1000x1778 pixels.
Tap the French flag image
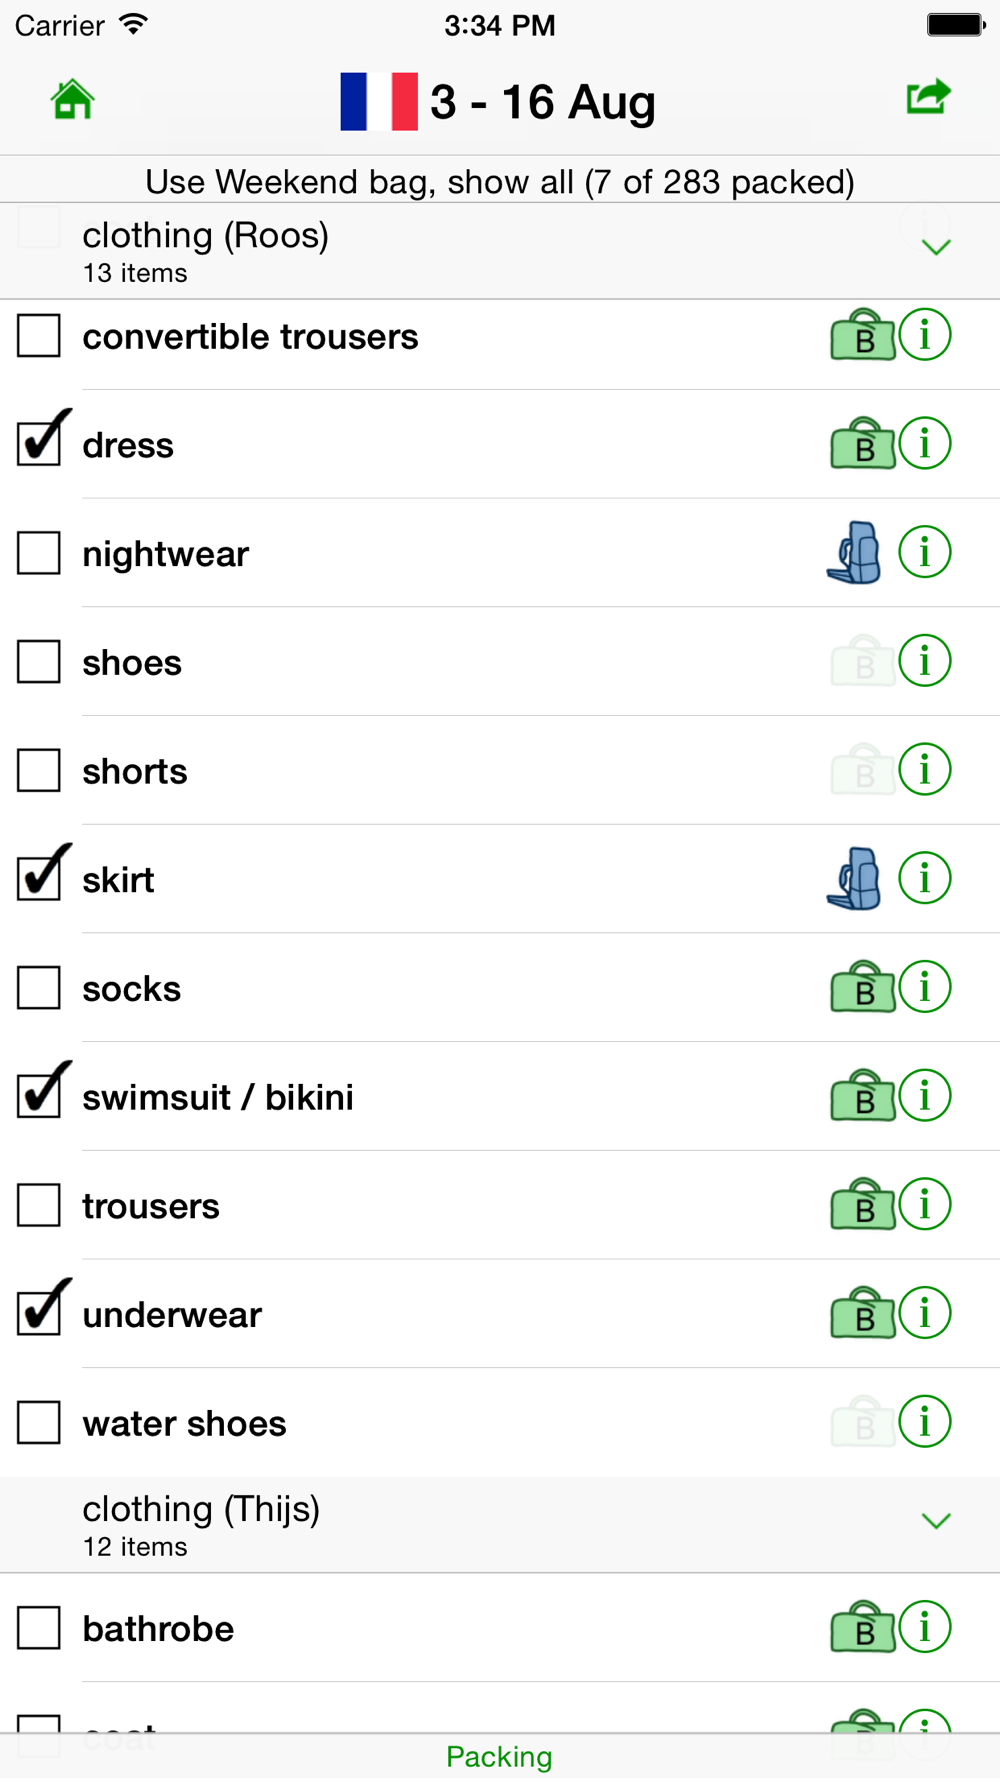pyautogui.click(x=379, y=101)
